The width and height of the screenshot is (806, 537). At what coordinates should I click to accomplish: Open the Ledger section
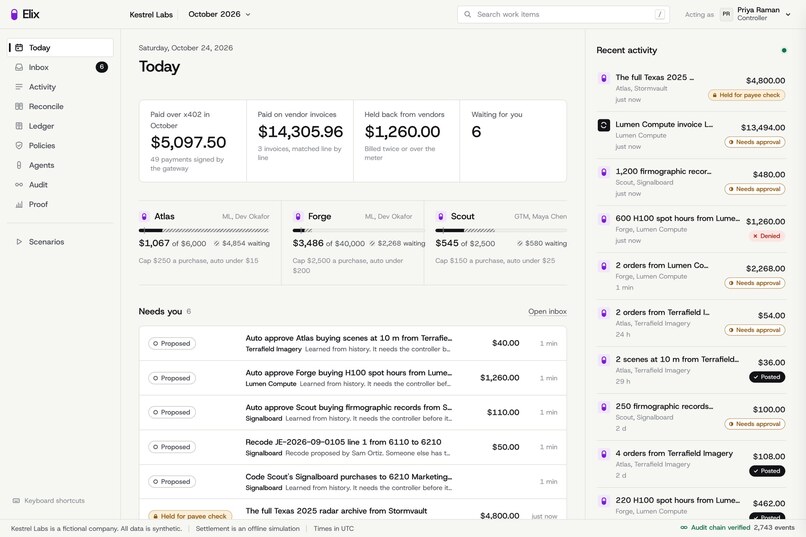[x=61, y=126]
